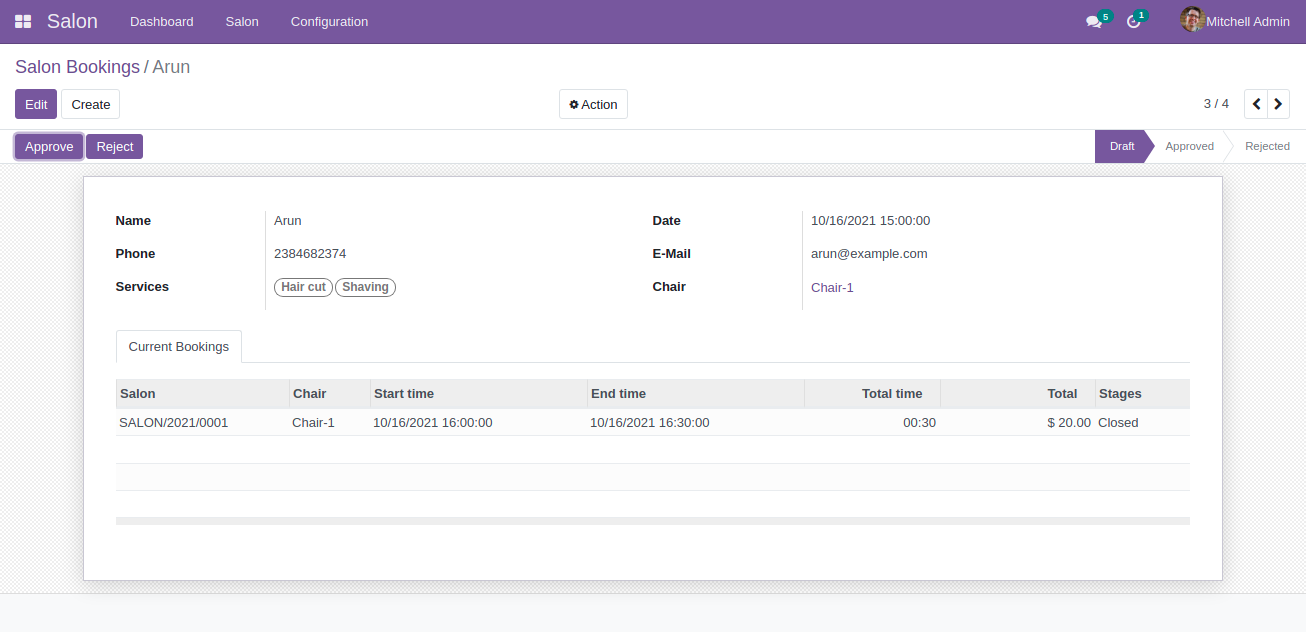Click the Shaving service tag
The width and height of the screenshot is (1306, 632).
pos(365,287)
